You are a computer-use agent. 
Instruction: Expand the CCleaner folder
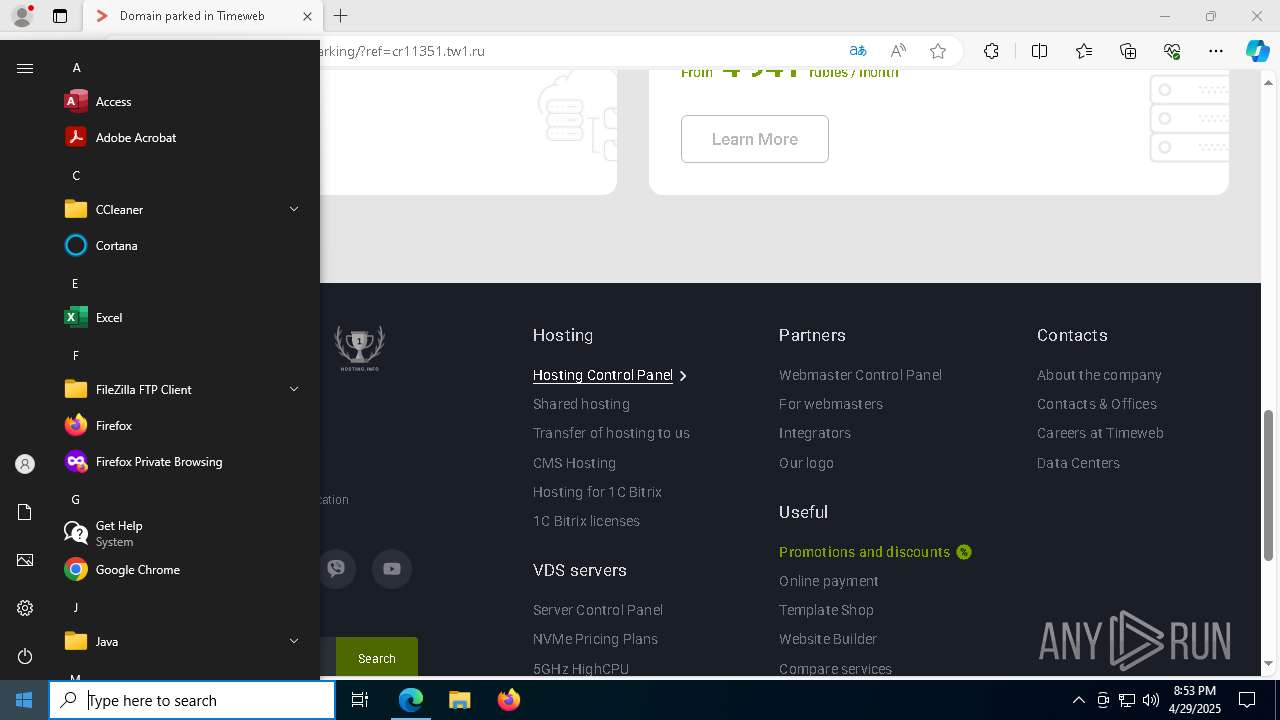tap(180, 209)
